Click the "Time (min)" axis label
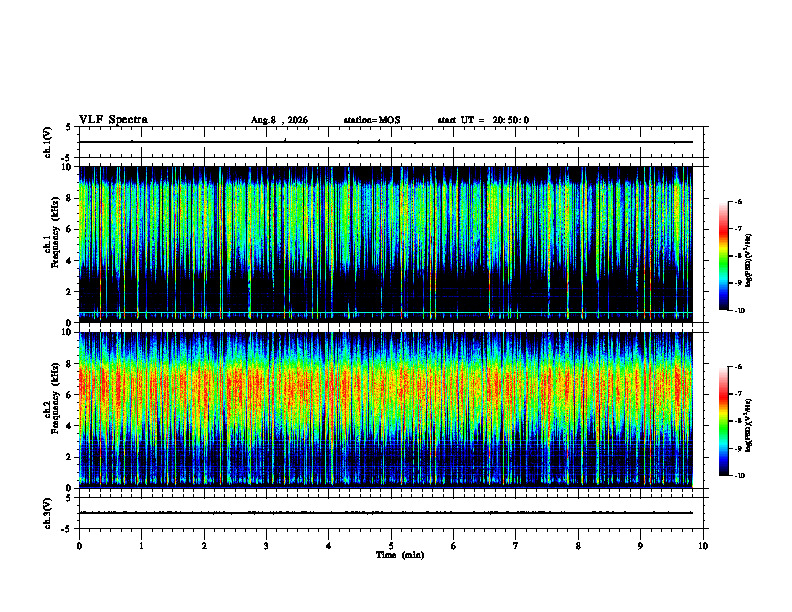The height and width of the screenshot is (612, 792). pos(400,555)
